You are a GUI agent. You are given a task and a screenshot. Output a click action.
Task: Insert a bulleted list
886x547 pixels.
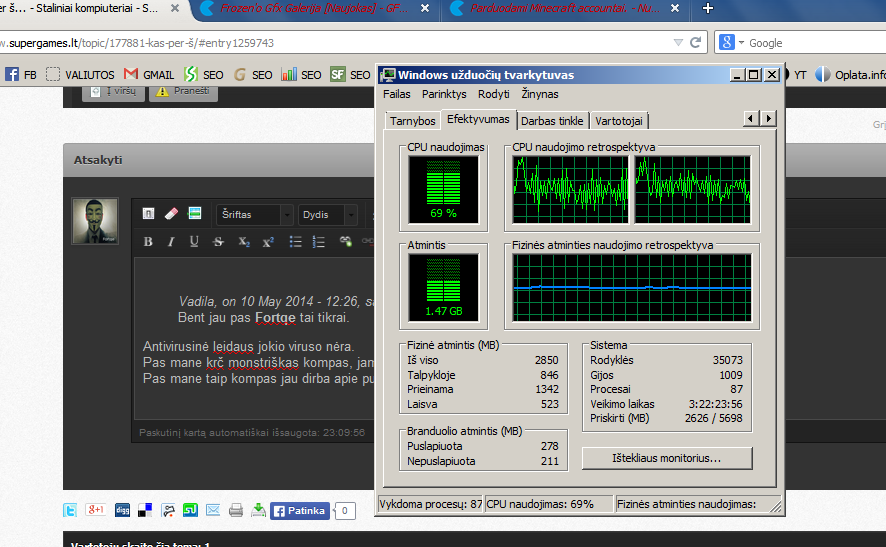[295, 242]
